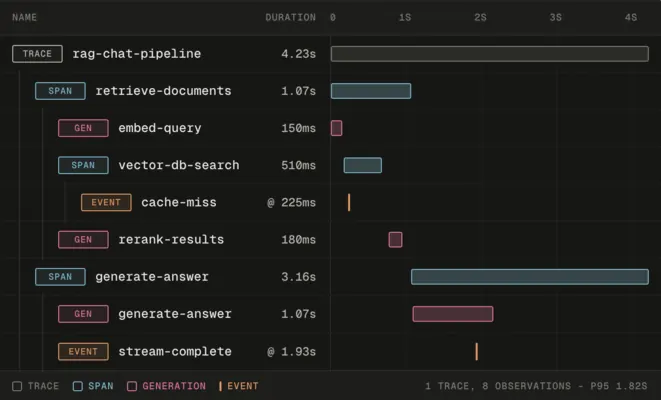Click the stream-complete event tick on timeline
This screenshot has width=661, height=400.
(x=477, y=352)
